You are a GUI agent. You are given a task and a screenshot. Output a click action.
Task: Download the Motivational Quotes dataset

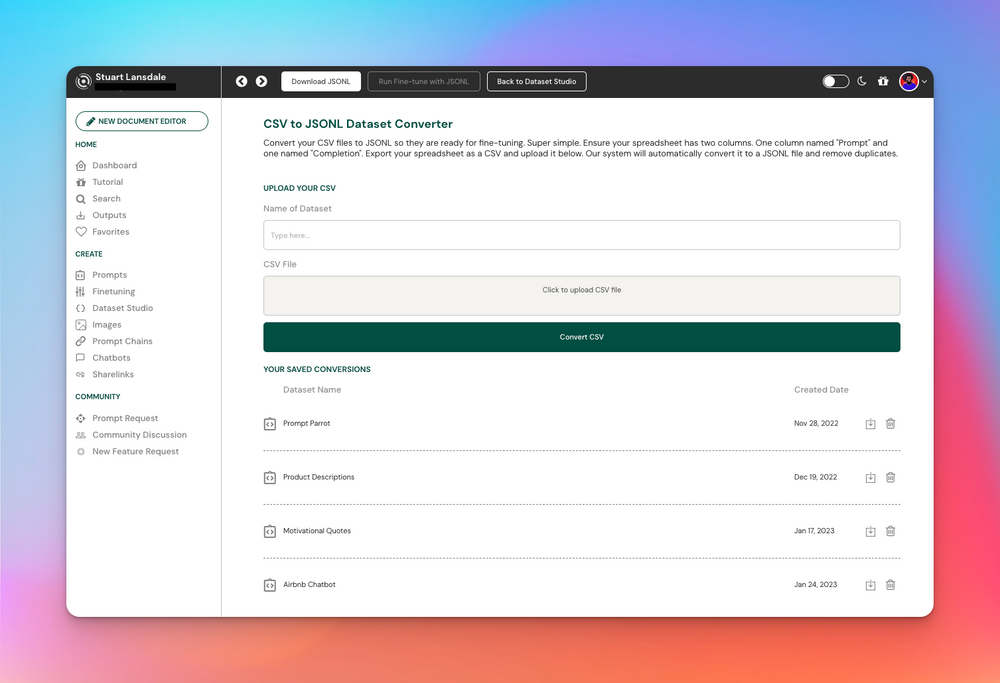pos(871,531)
